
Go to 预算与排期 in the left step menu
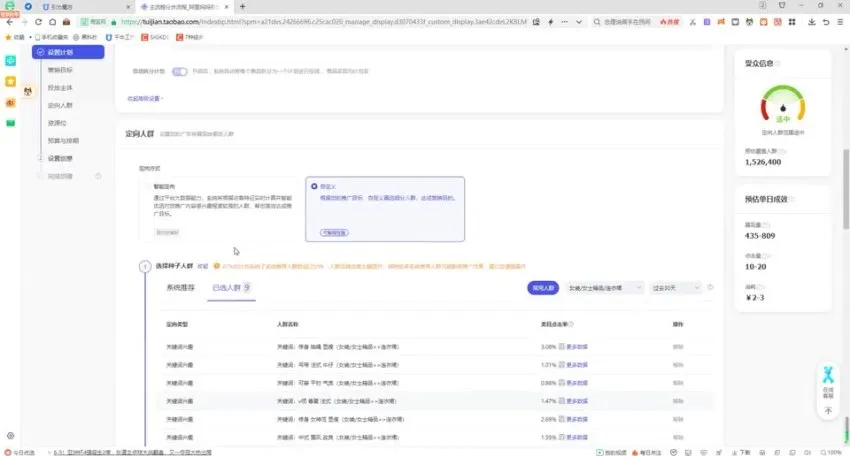tap(62, 141)
